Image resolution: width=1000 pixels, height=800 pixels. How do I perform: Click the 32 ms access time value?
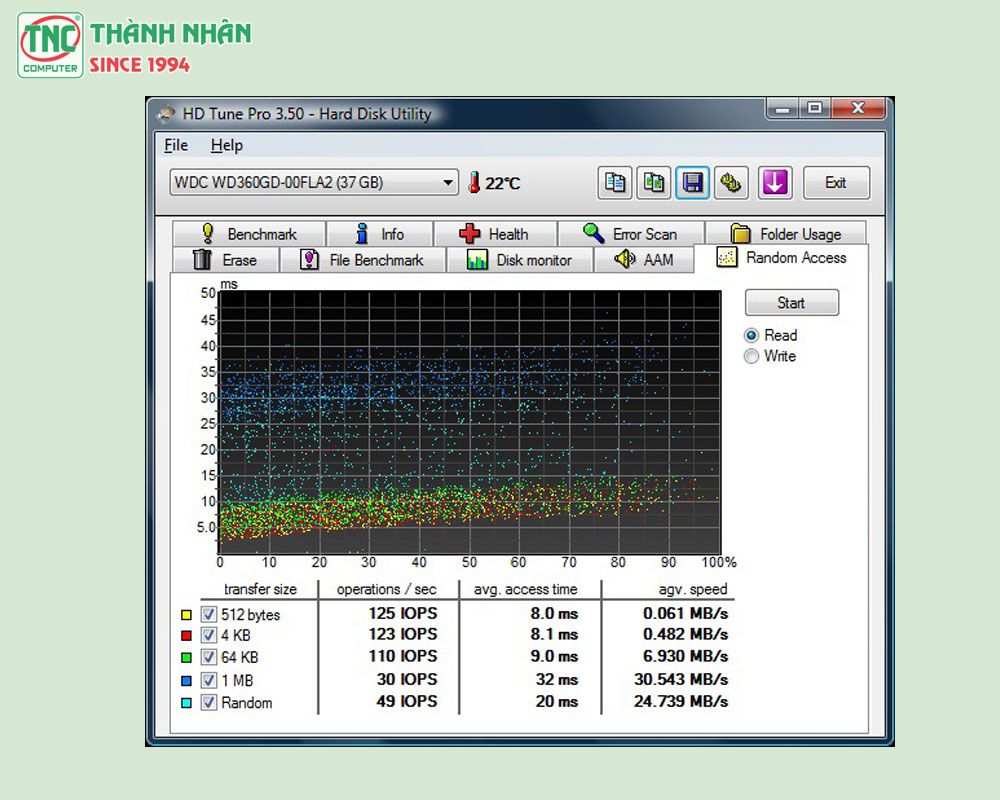click(x=557, y=679)
